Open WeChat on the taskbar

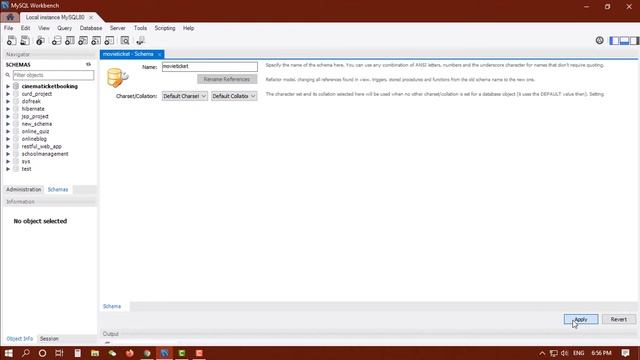(112, 353)
